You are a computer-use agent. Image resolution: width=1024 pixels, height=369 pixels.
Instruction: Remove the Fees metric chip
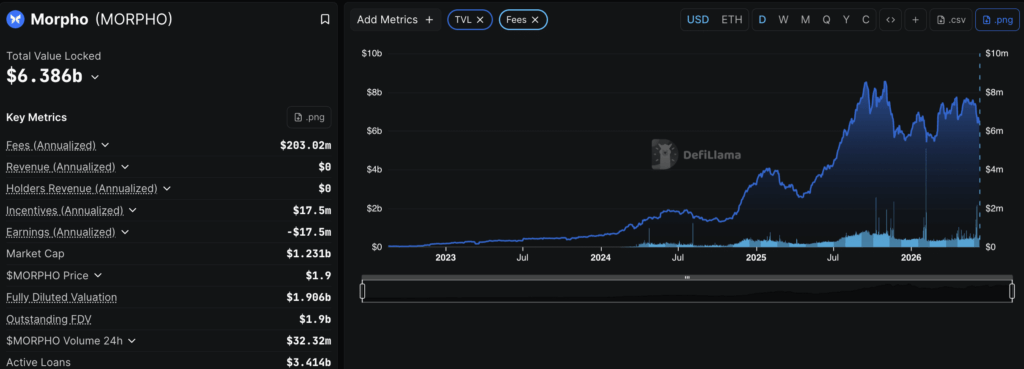point(535,20)
